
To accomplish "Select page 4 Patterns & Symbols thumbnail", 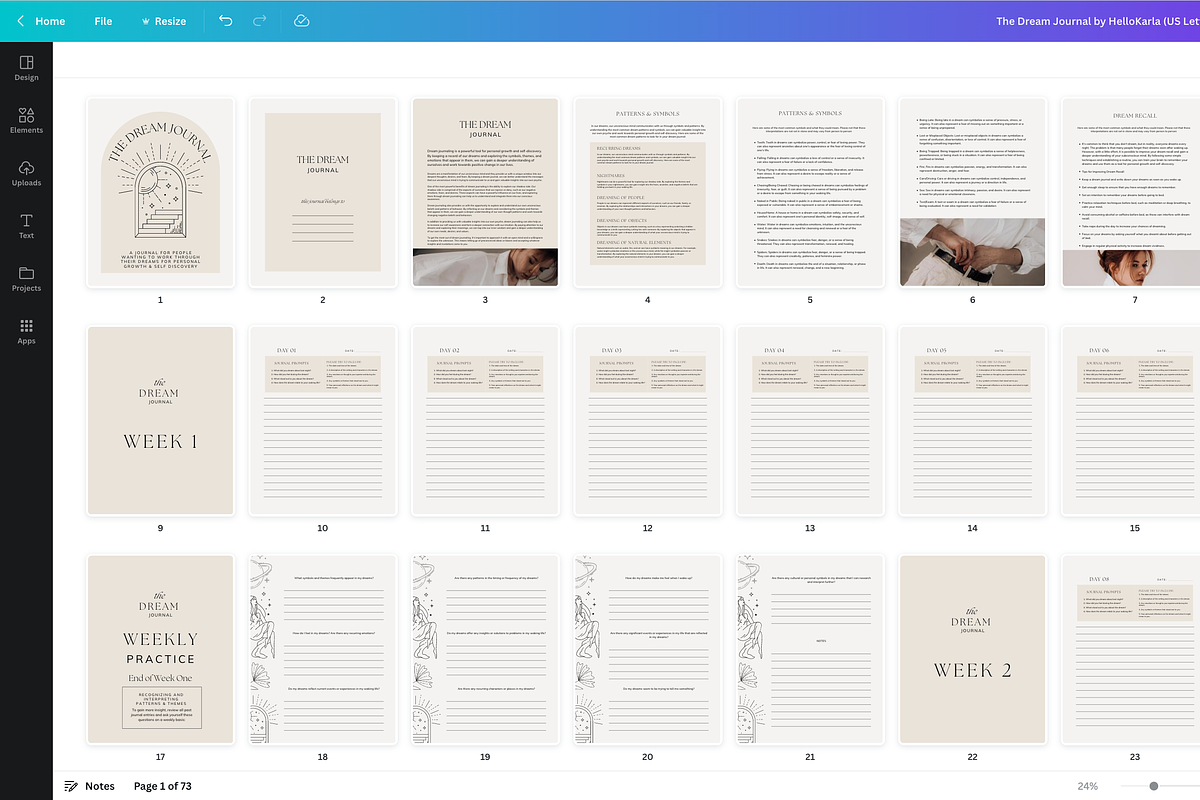I will pyautogui.click(x=648, y=192).
